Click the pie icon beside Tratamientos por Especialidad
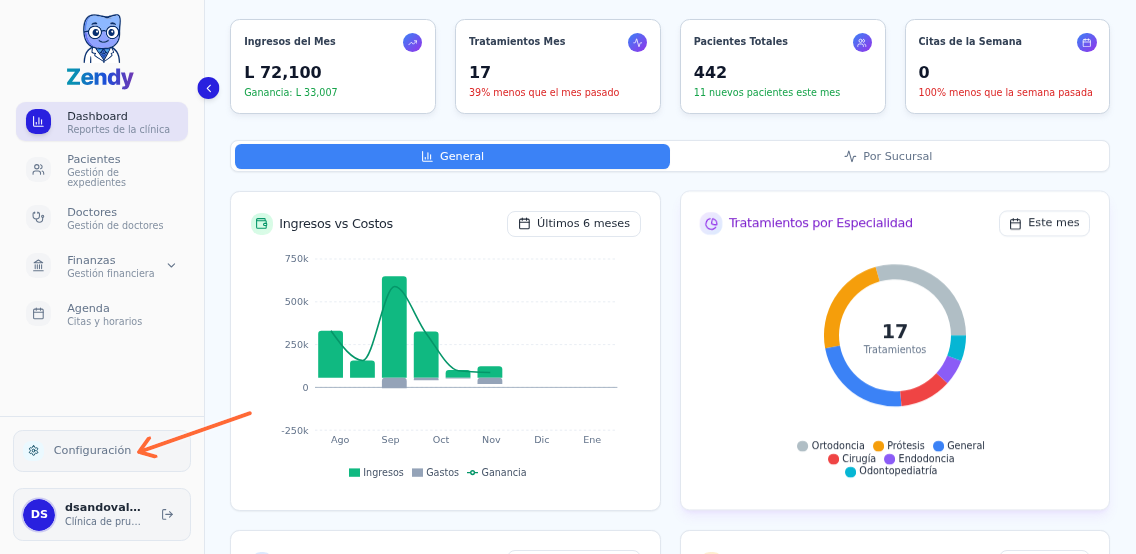Screen dimensions: 1136x554 click(x=711, y=224)
